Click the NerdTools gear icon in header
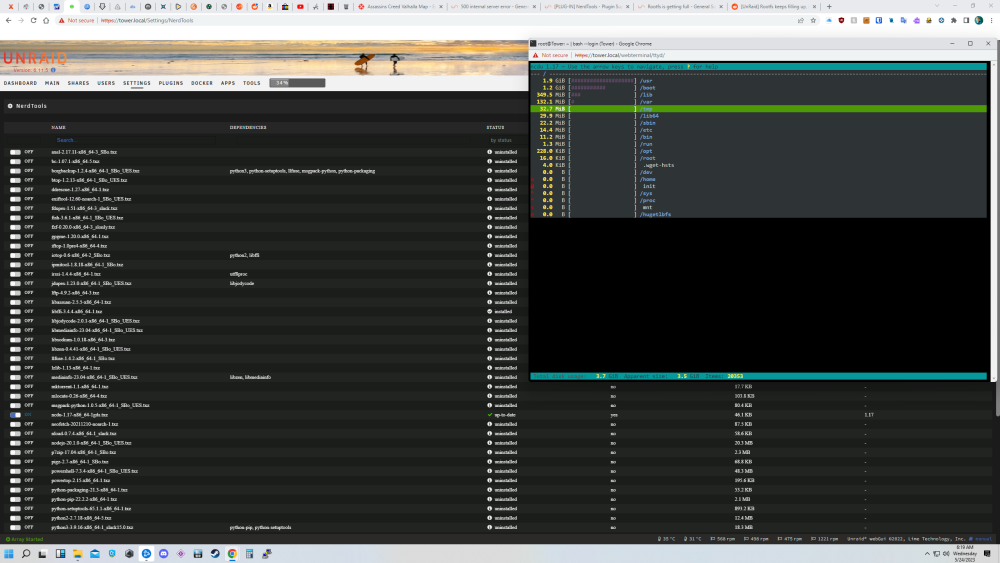 (x=10, y=106)
